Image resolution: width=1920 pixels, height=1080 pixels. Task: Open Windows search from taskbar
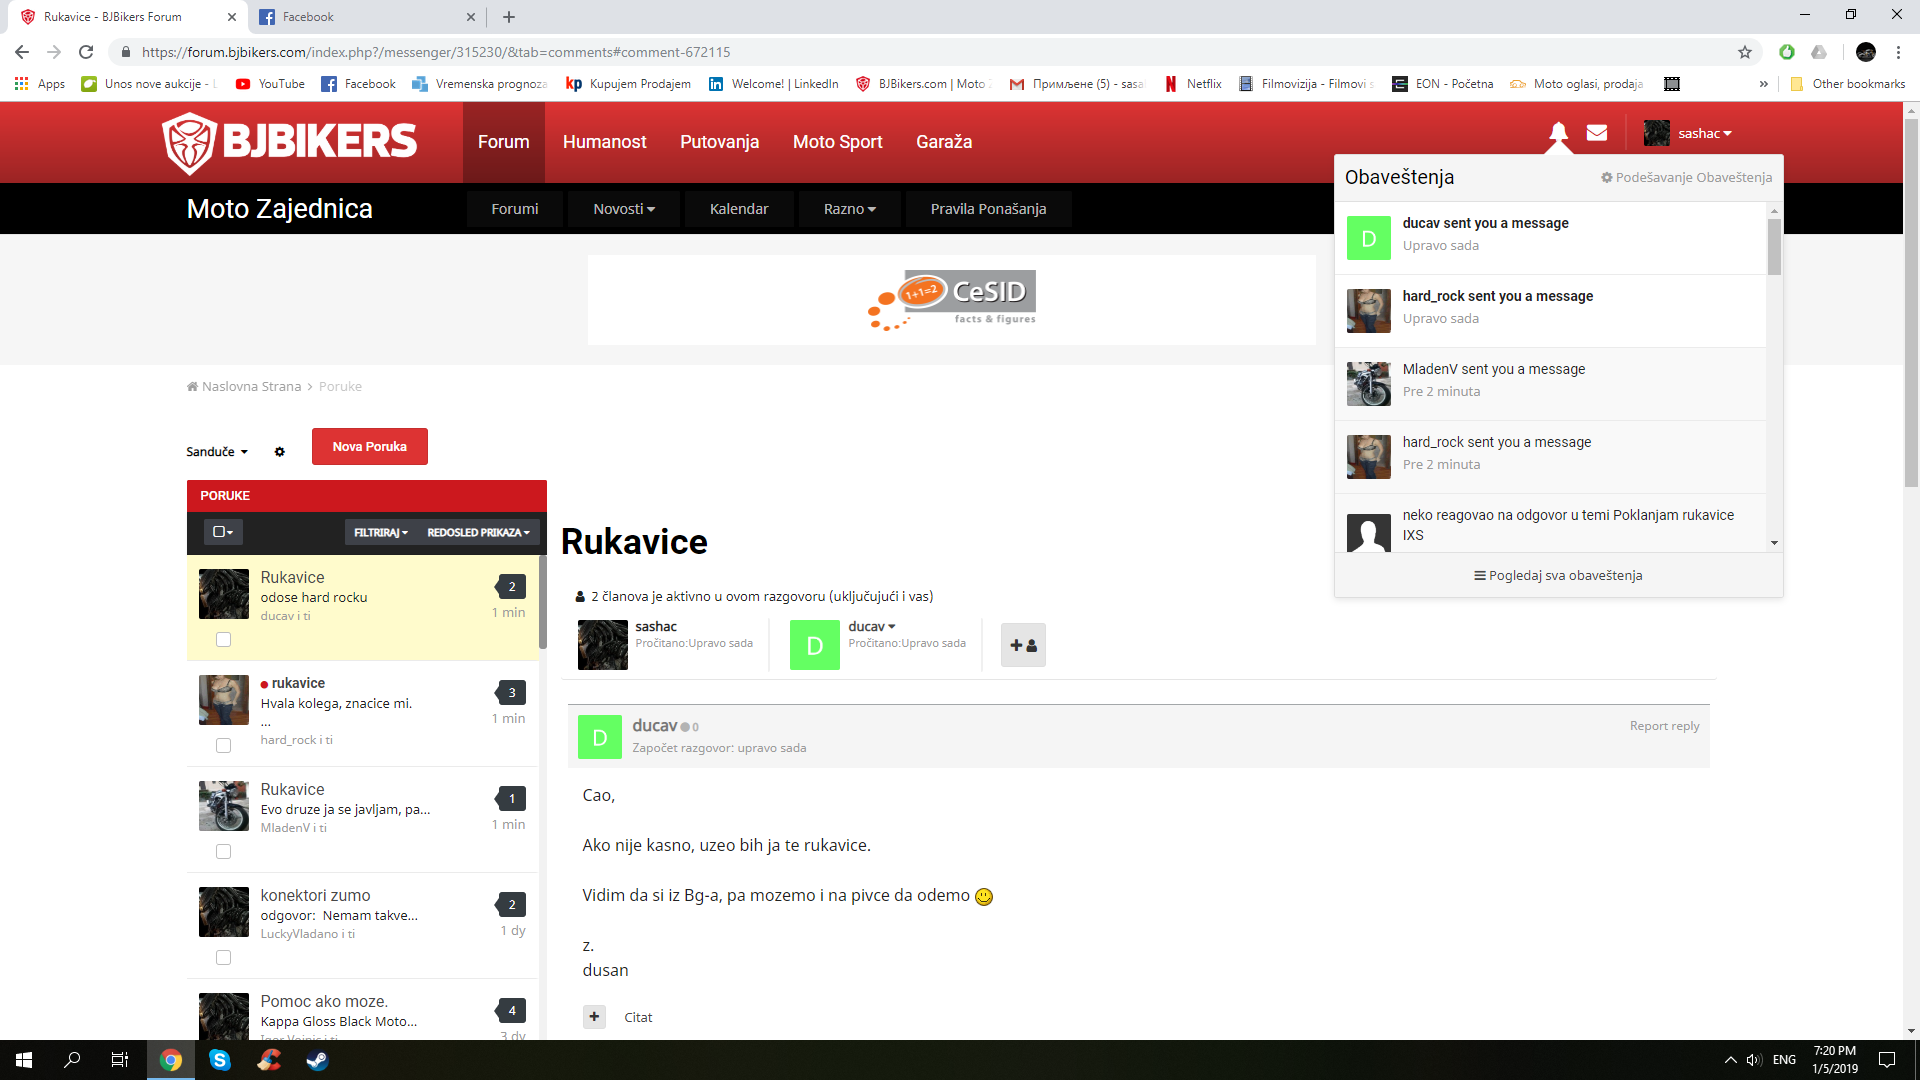tap(72, 1060)
